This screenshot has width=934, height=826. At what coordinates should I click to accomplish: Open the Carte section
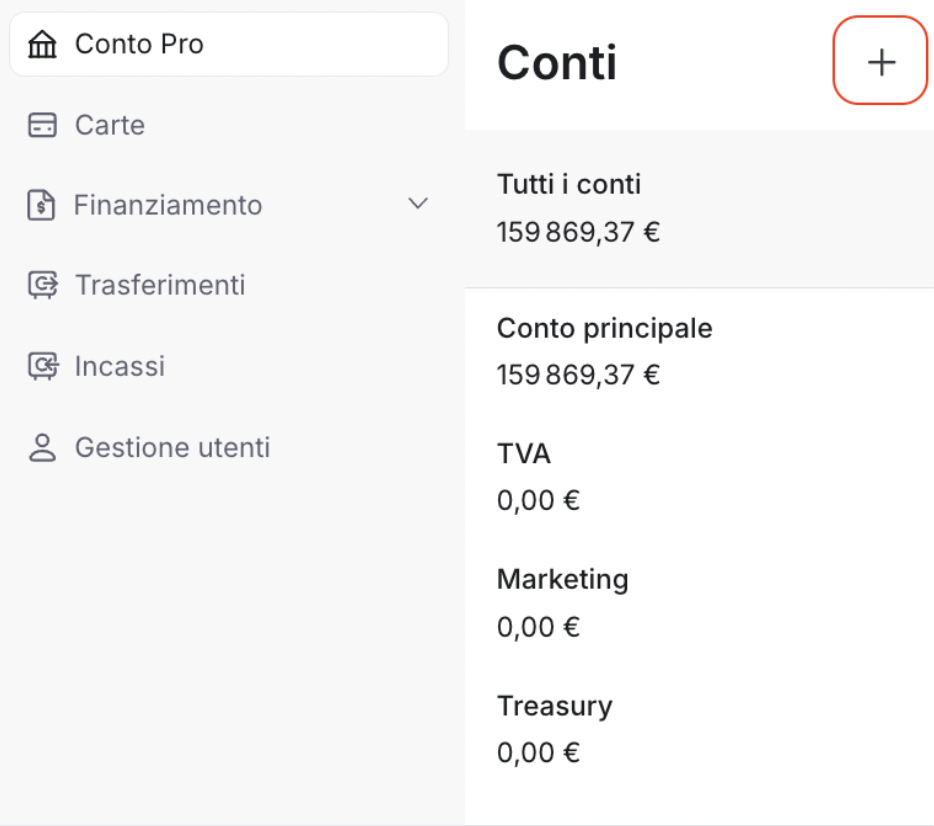[x=110, y=125]
